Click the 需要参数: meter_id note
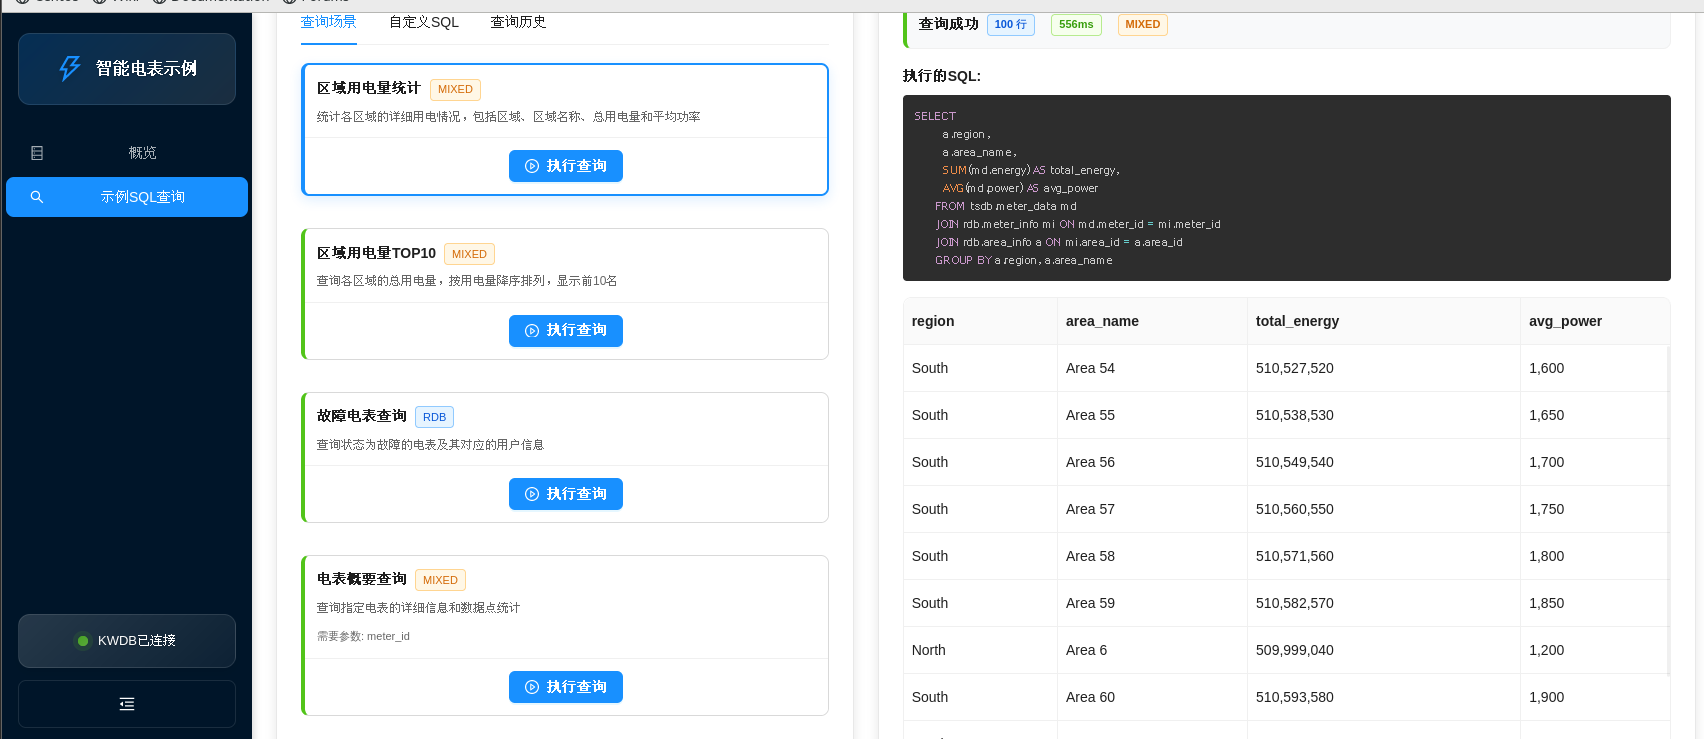1704x739 pixels. click(363, 636)
